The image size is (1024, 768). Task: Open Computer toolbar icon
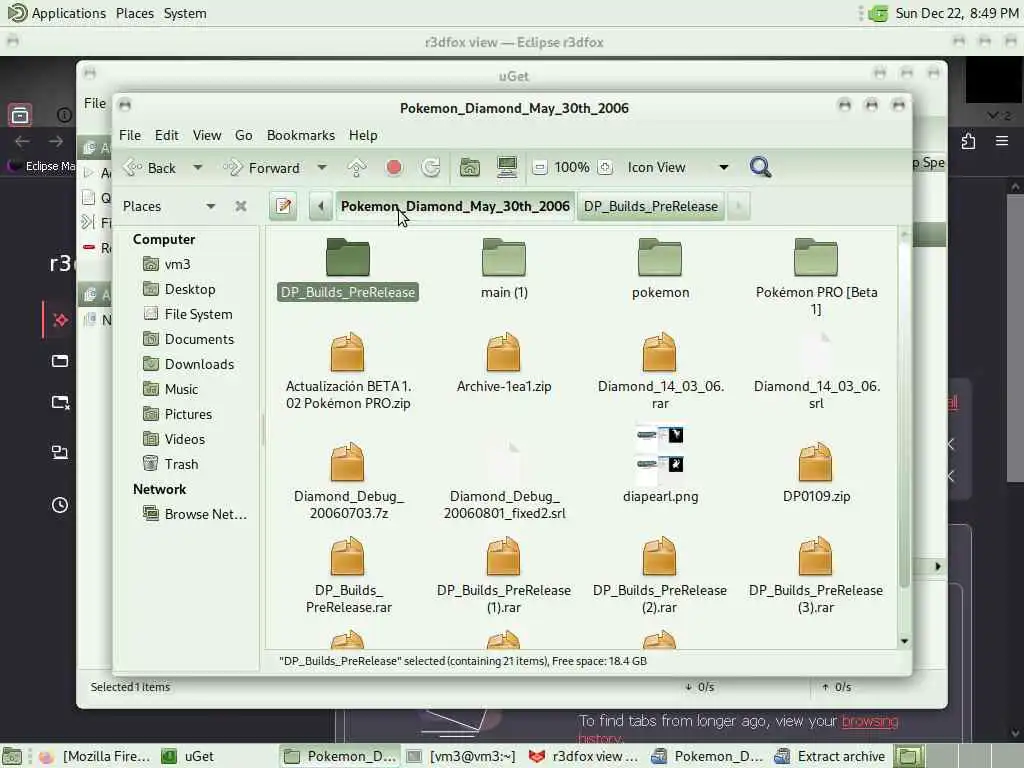[x=507, y=168]
